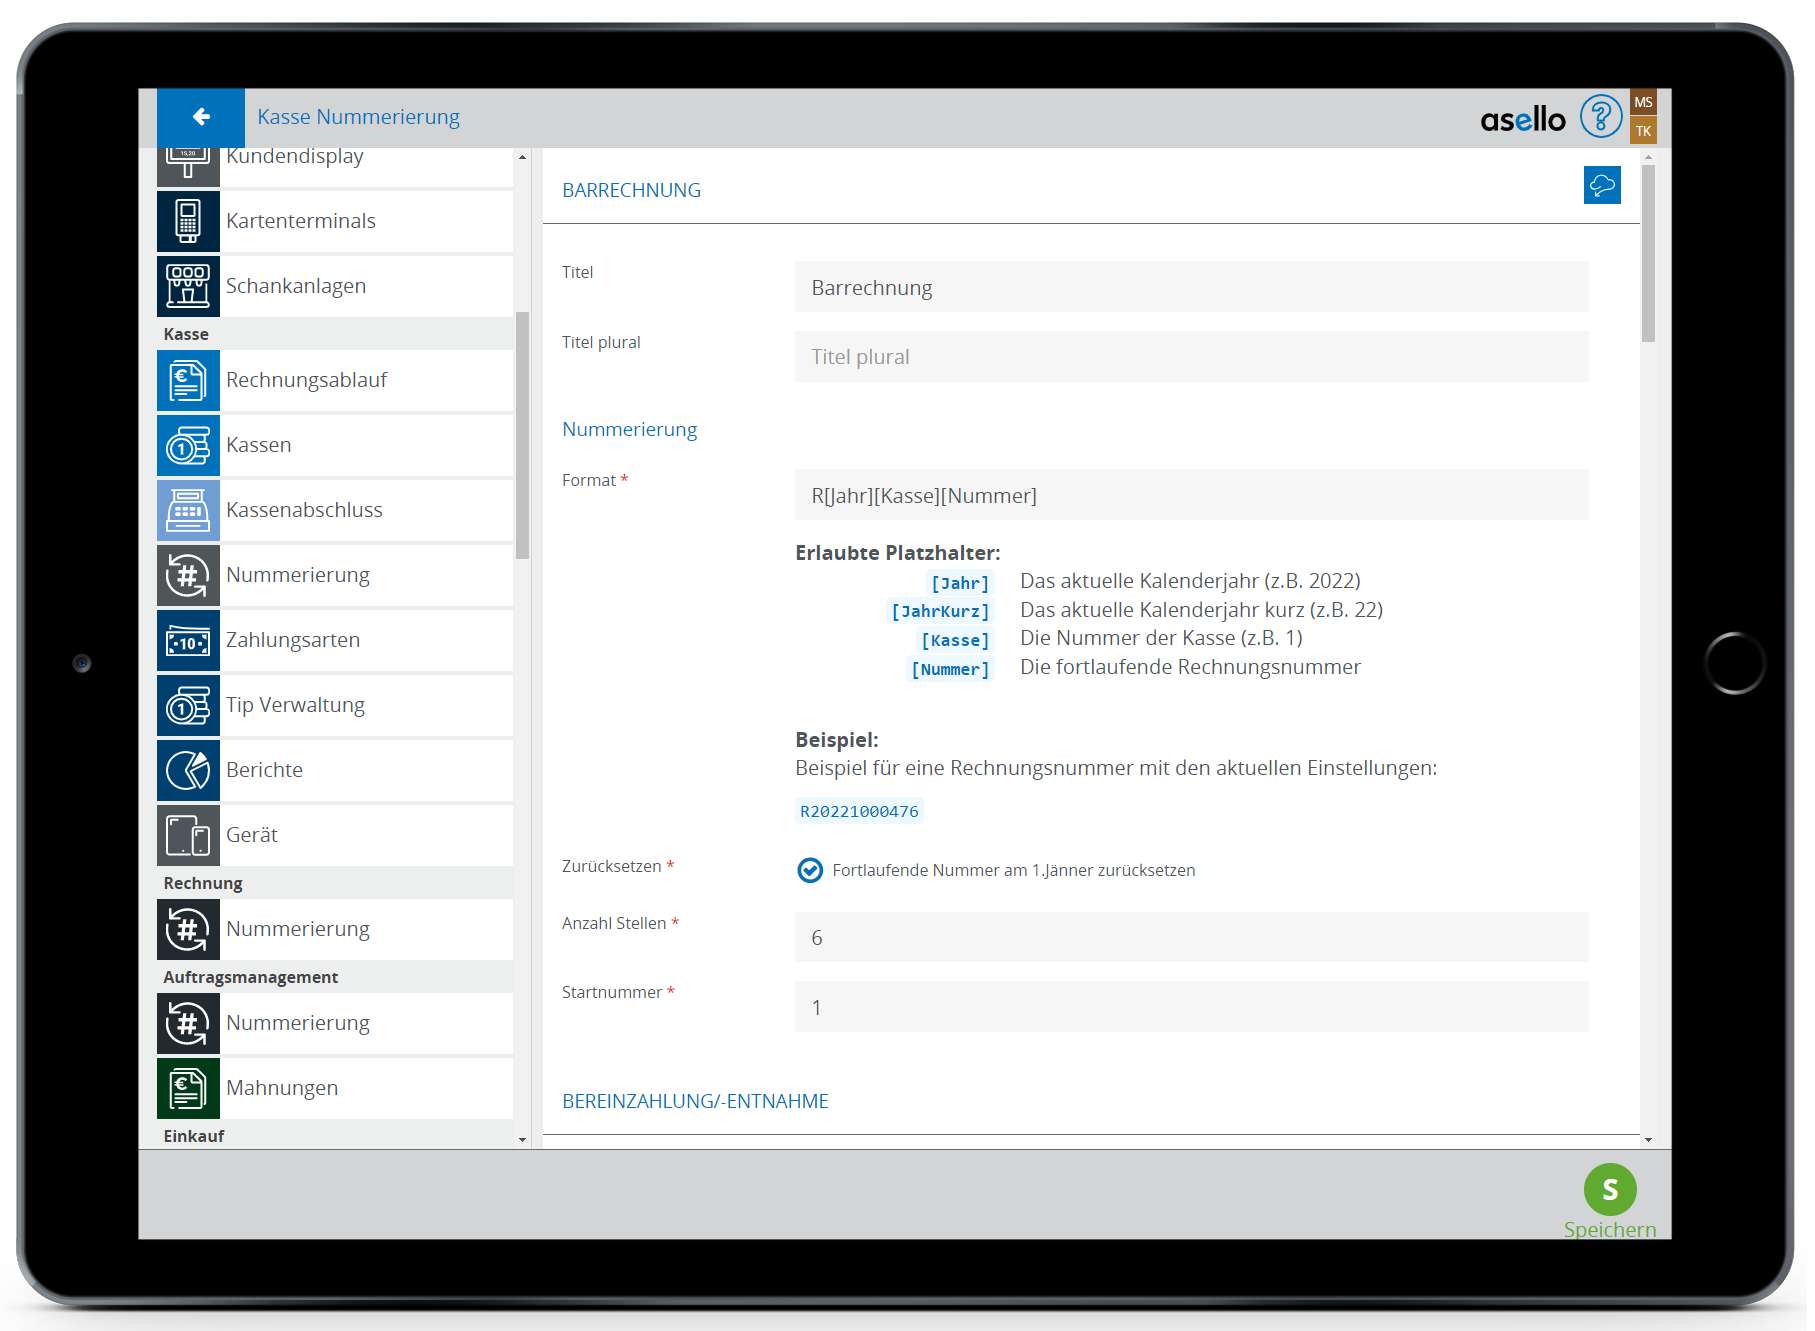Viewport: 1815px width, 1331px height.
Task: Click the MS user badge
Action: (1643, 102)
